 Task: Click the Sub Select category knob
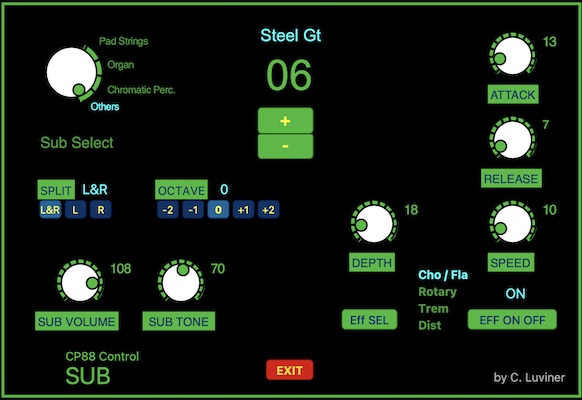71,72
